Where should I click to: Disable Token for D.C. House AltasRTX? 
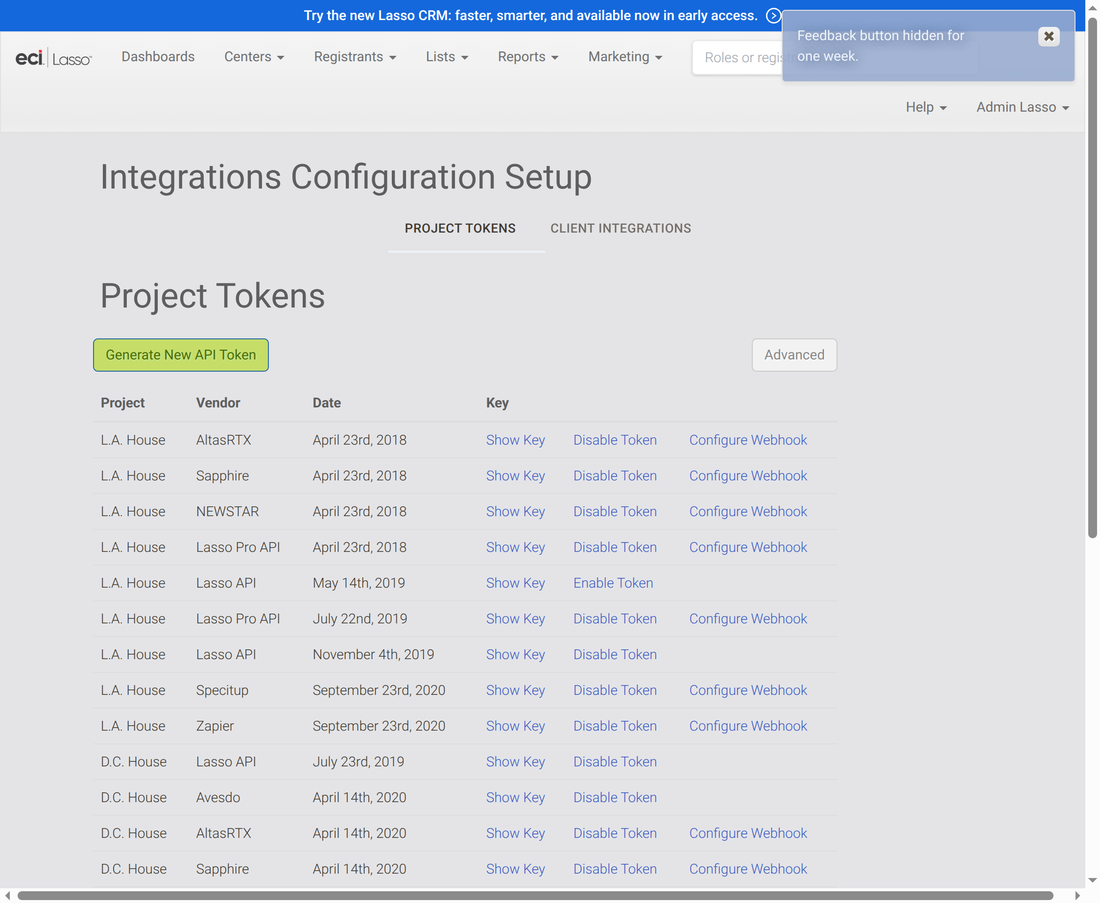coord(615,834)
